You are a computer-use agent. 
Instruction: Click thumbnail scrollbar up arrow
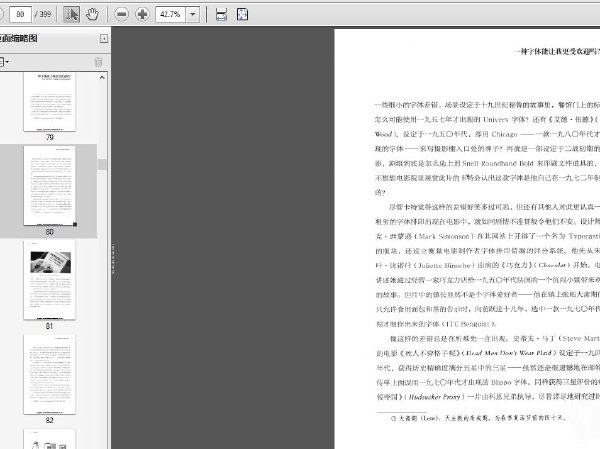pos(102,77)
